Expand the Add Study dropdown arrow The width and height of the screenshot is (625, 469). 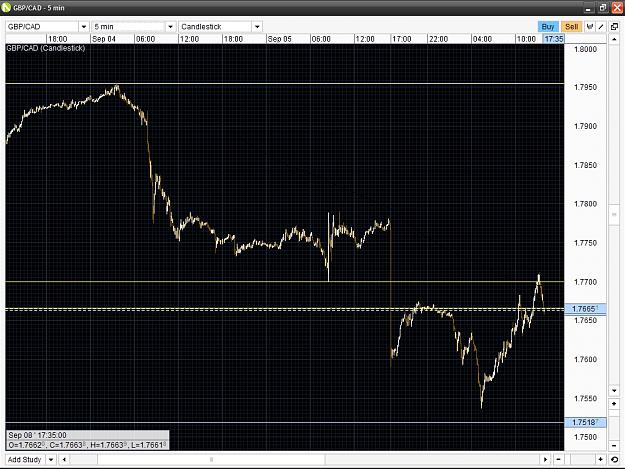tap(51, 459)
